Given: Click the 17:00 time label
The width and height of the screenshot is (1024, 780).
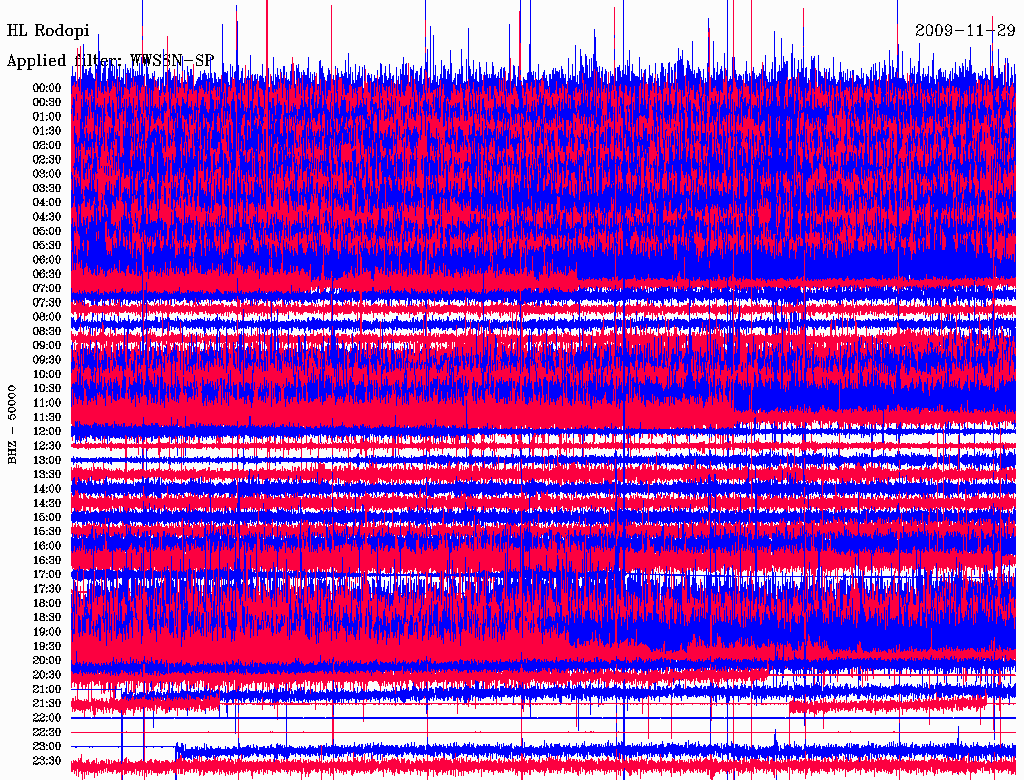Looking at the screenshot, I should pyautogui.click(x=47, y=574).
